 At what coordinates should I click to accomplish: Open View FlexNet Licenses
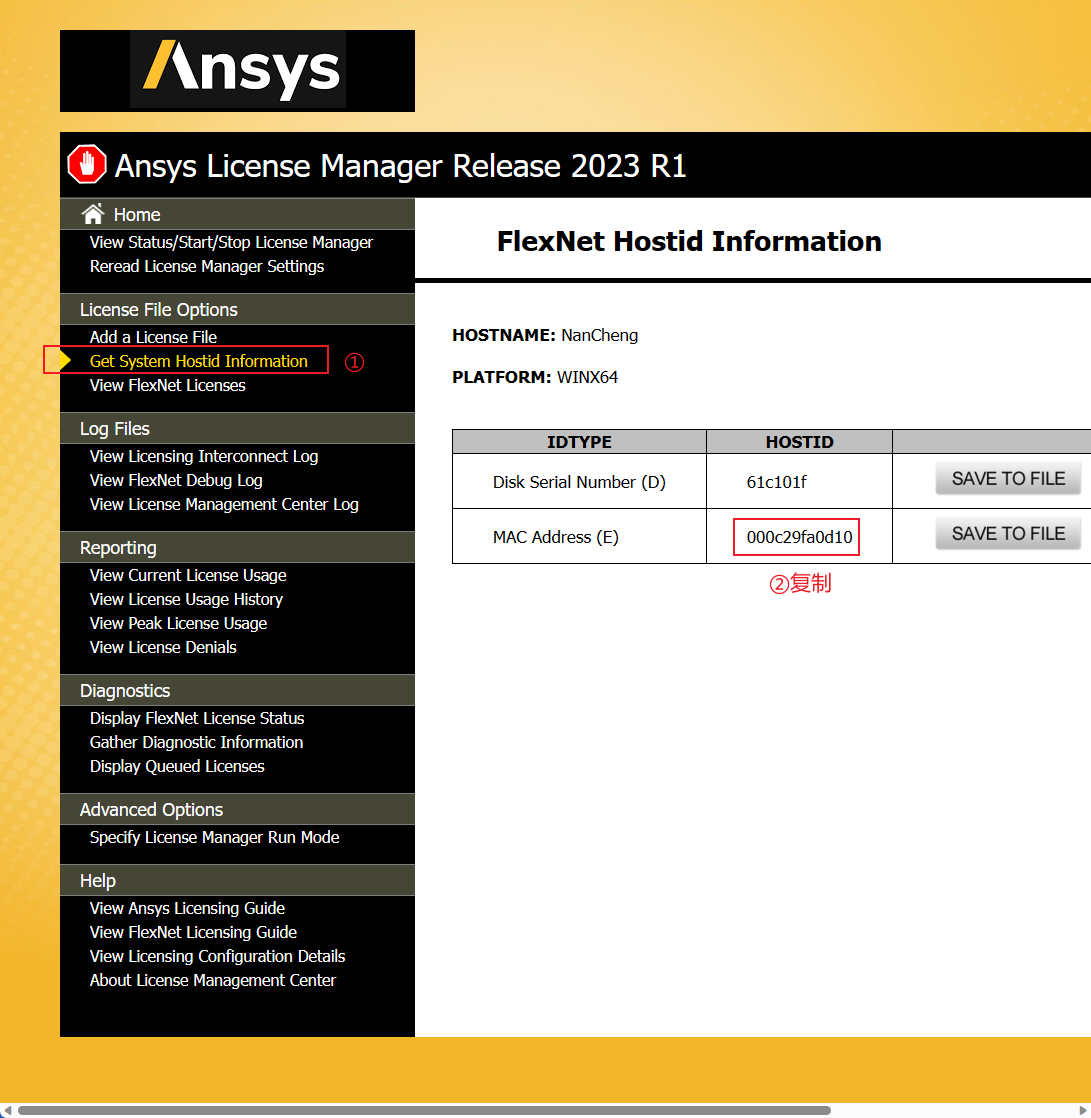[168, 386]
